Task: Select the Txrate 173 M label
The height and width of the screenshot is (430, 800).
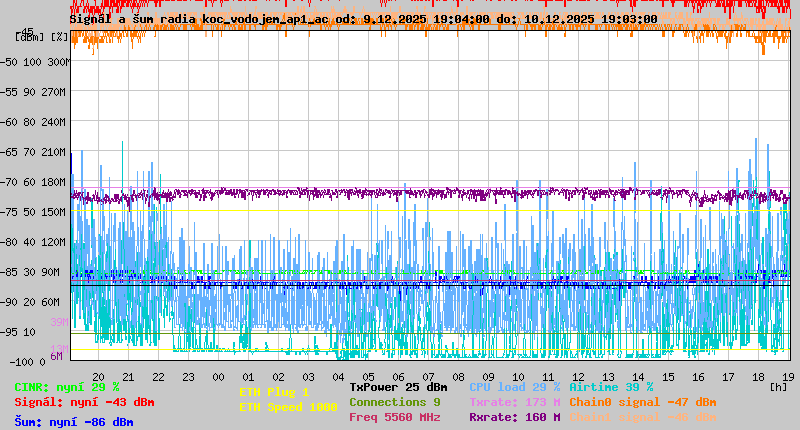Action: click(514, 402)
